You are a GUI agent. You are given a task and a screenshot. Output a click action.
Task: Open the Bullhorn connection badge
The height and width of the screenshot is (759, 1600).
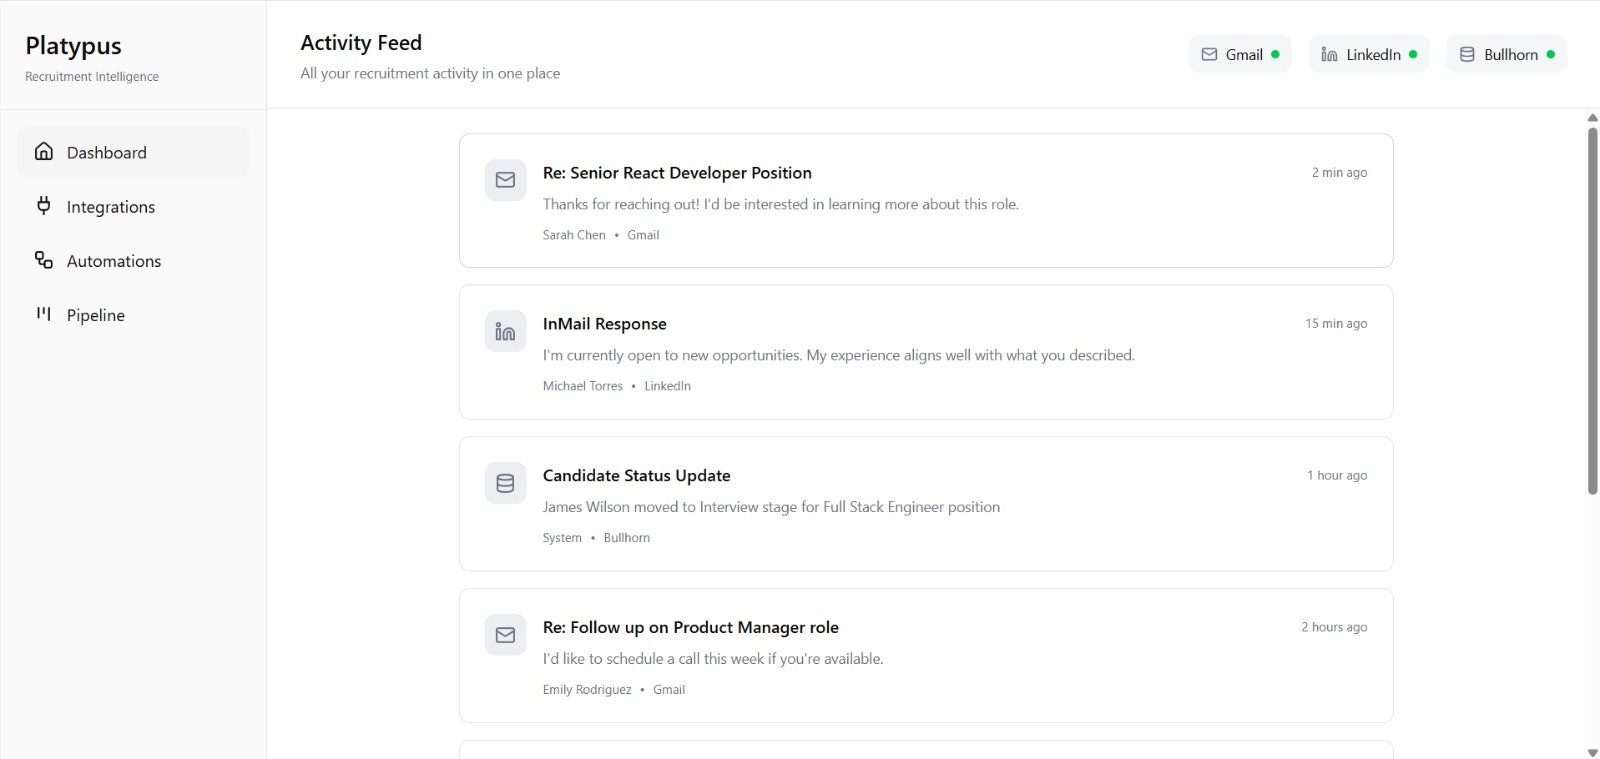(x=1507, y=54)
